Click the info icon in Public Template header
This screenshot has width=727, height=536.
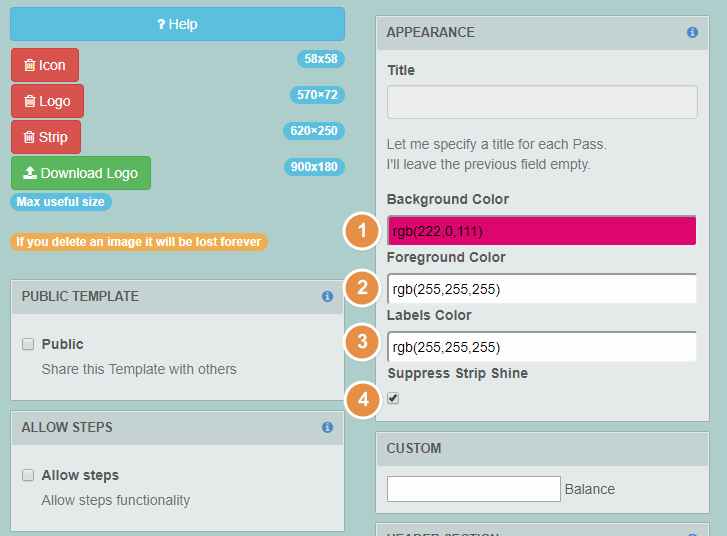pos(327,296)
